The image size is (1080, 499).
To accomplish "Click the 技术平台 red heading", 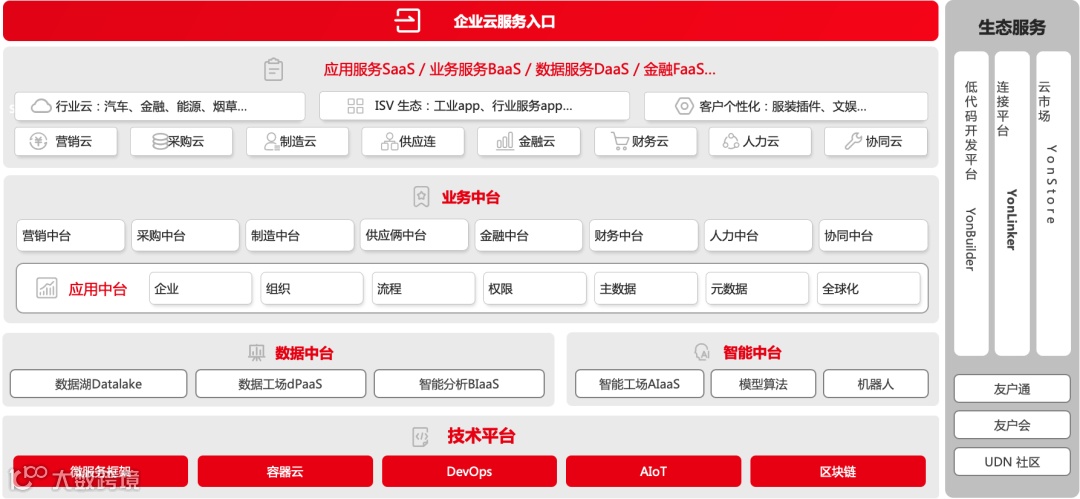I will (x=481, y=436).
